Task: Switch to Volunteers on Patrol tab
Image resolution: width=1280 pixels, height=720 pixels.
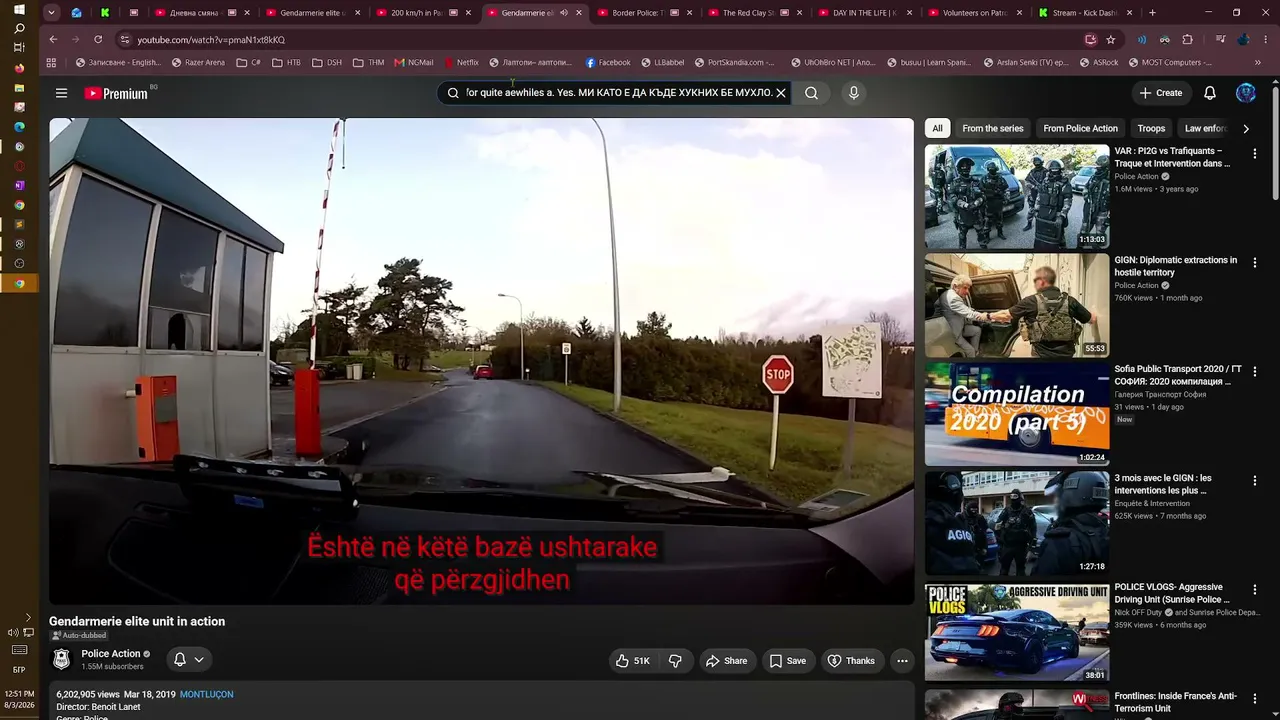Action: tap(976, 13)
